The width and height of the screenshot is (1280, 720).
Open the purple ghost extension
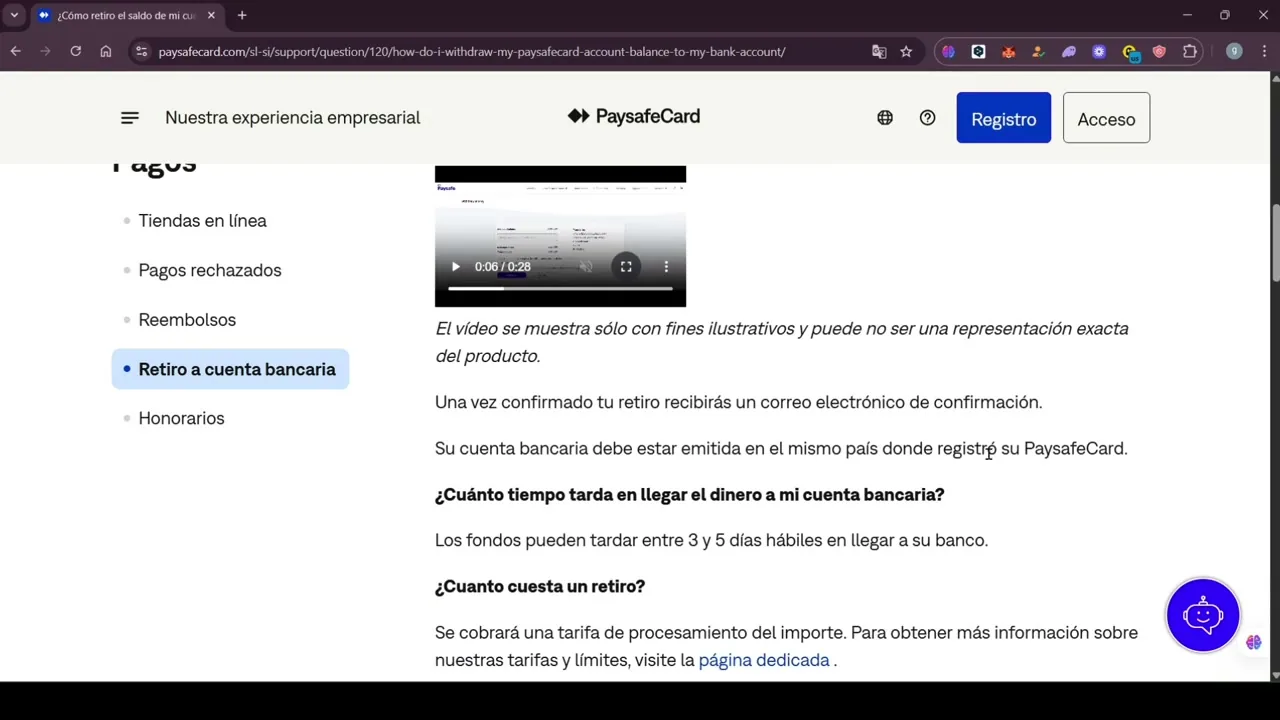point(1069,51)
